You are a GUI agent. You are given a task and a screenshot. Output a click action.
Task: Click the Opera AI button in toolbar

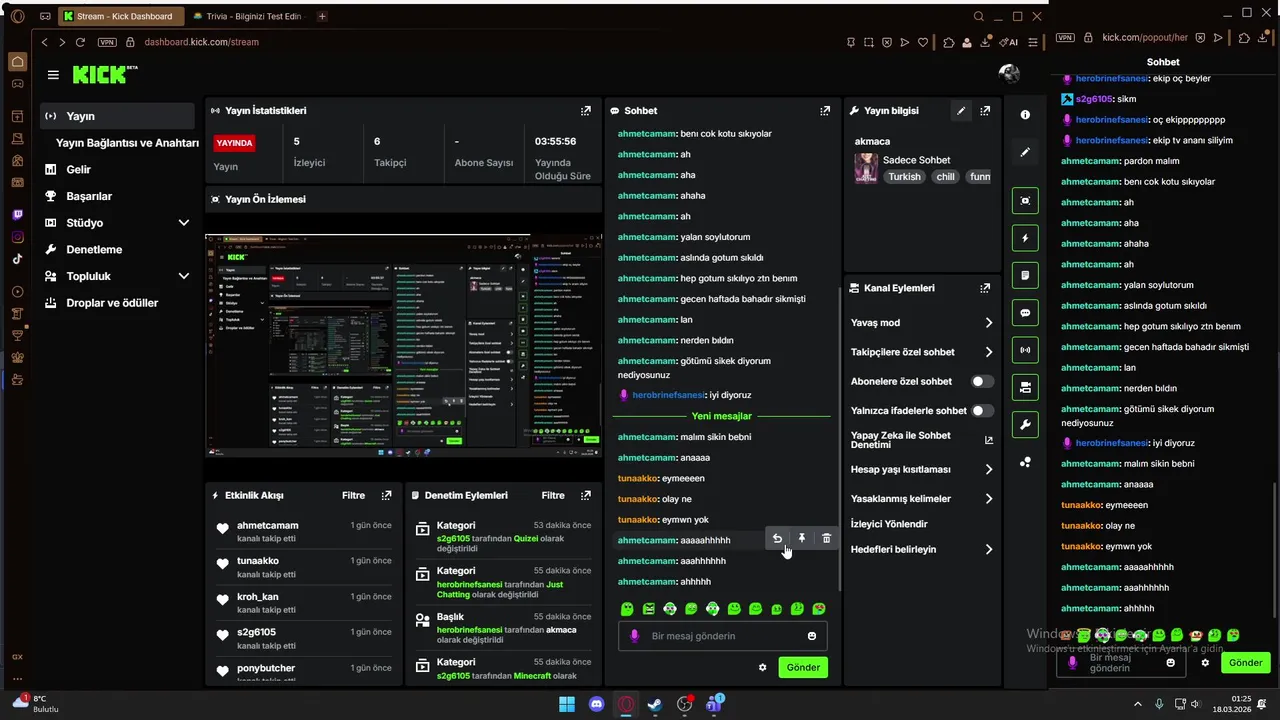(1009, 42)
